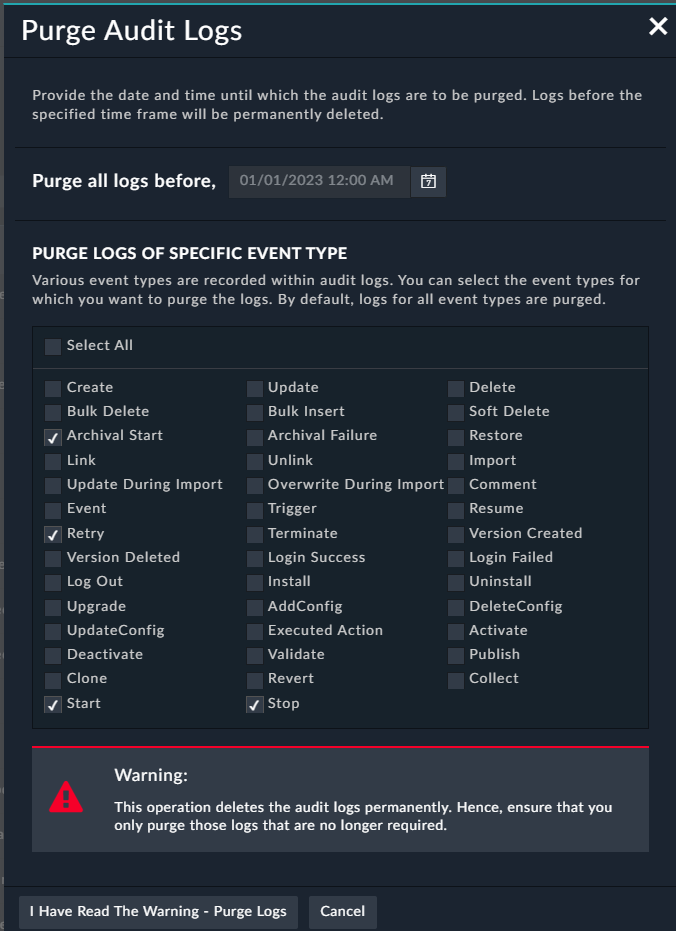
Task: Tick the Bulk Delete checkbox
Action: [52, 412]
